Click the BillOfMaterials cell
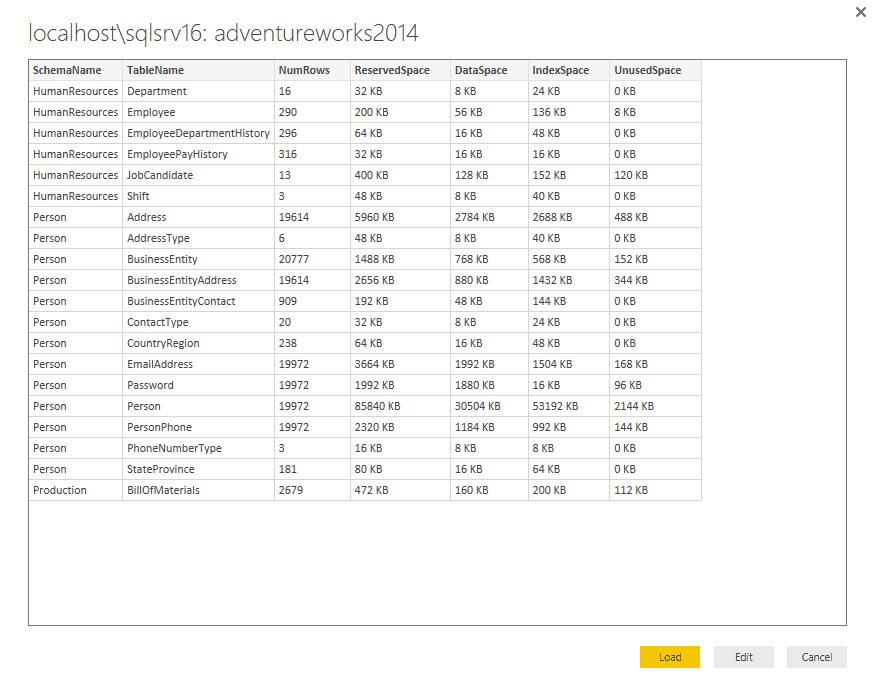877x693 pixels. coord(199,490)
